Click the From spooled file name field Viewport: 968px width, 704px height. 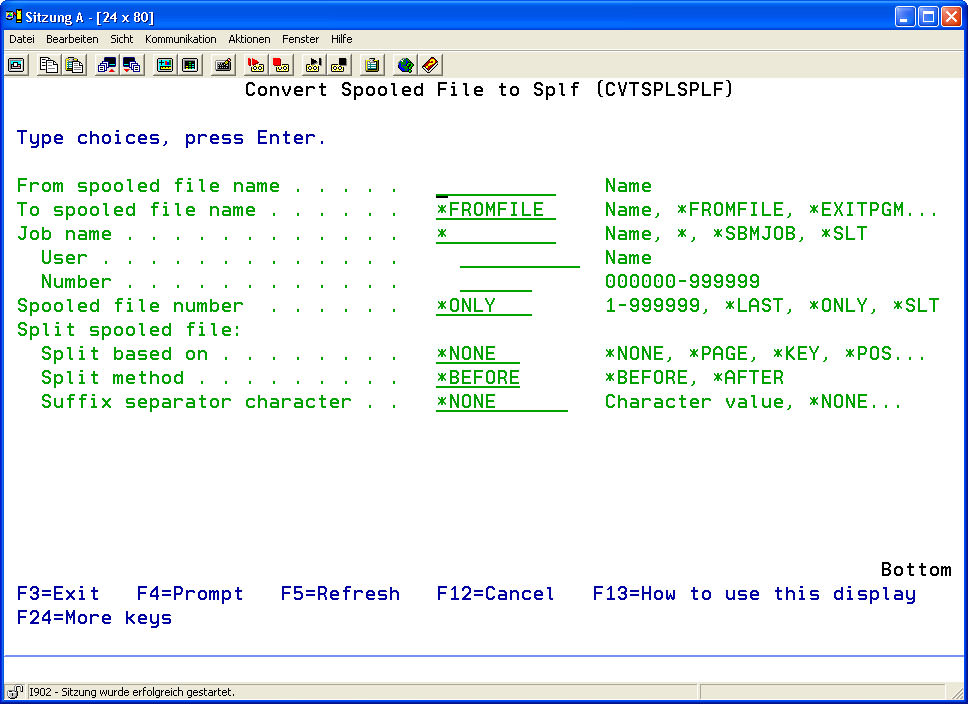point(495,186)
